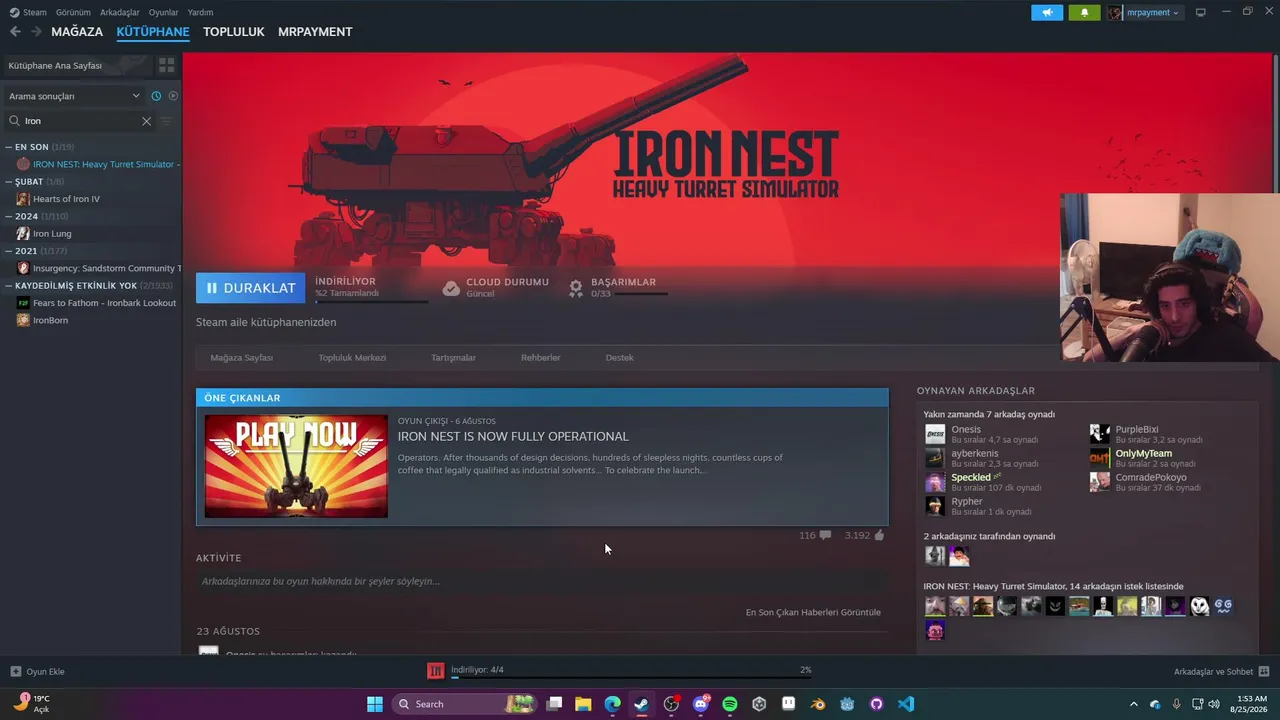
Task: Click the bottom download progress bar
Action: click(631, 677)
